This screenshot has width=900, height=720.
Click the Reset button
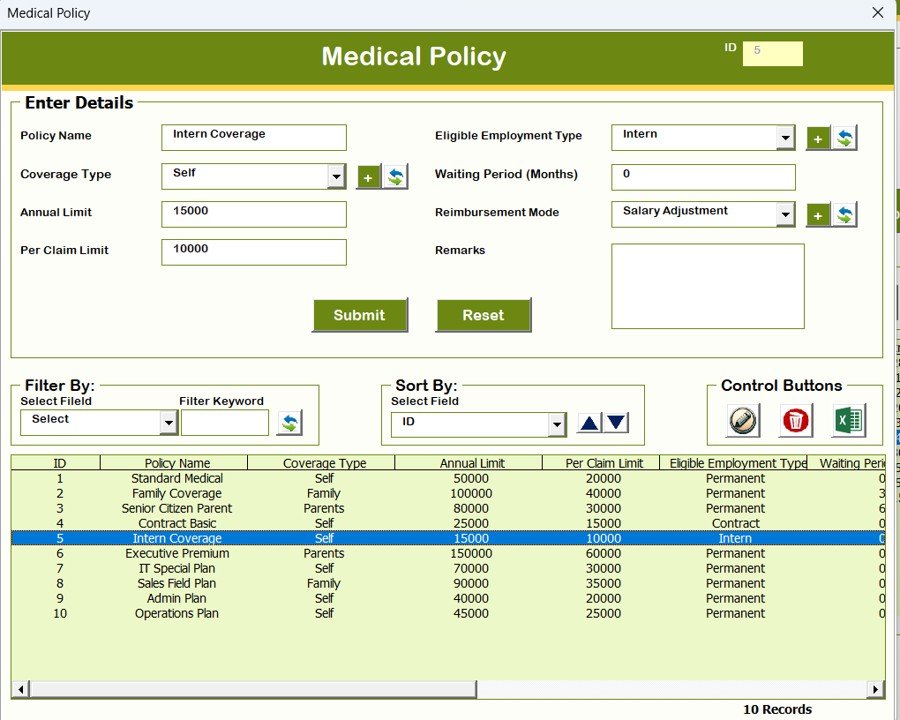point(483,314)
